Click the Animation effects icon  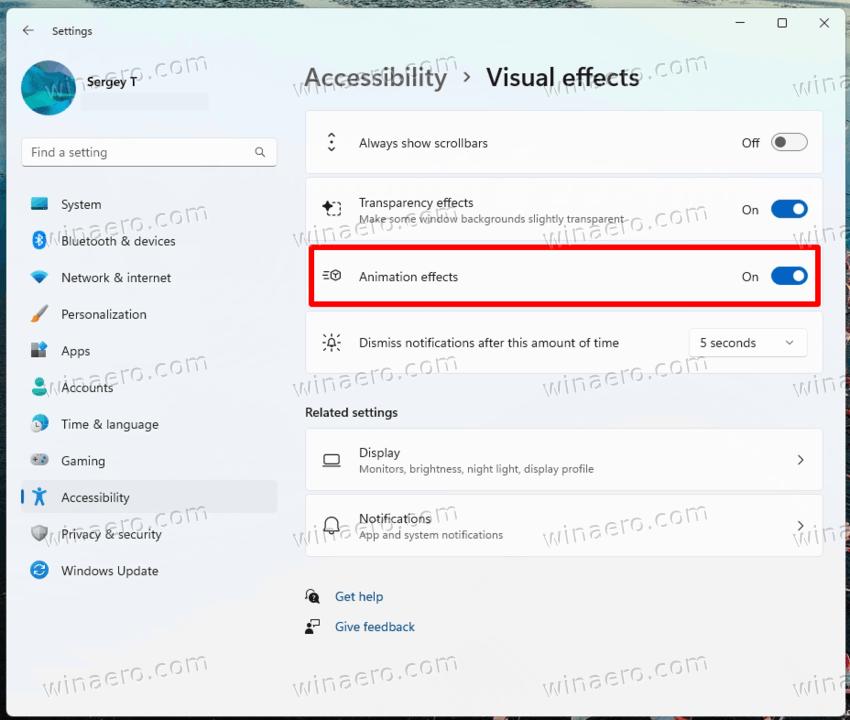[332, 276]
